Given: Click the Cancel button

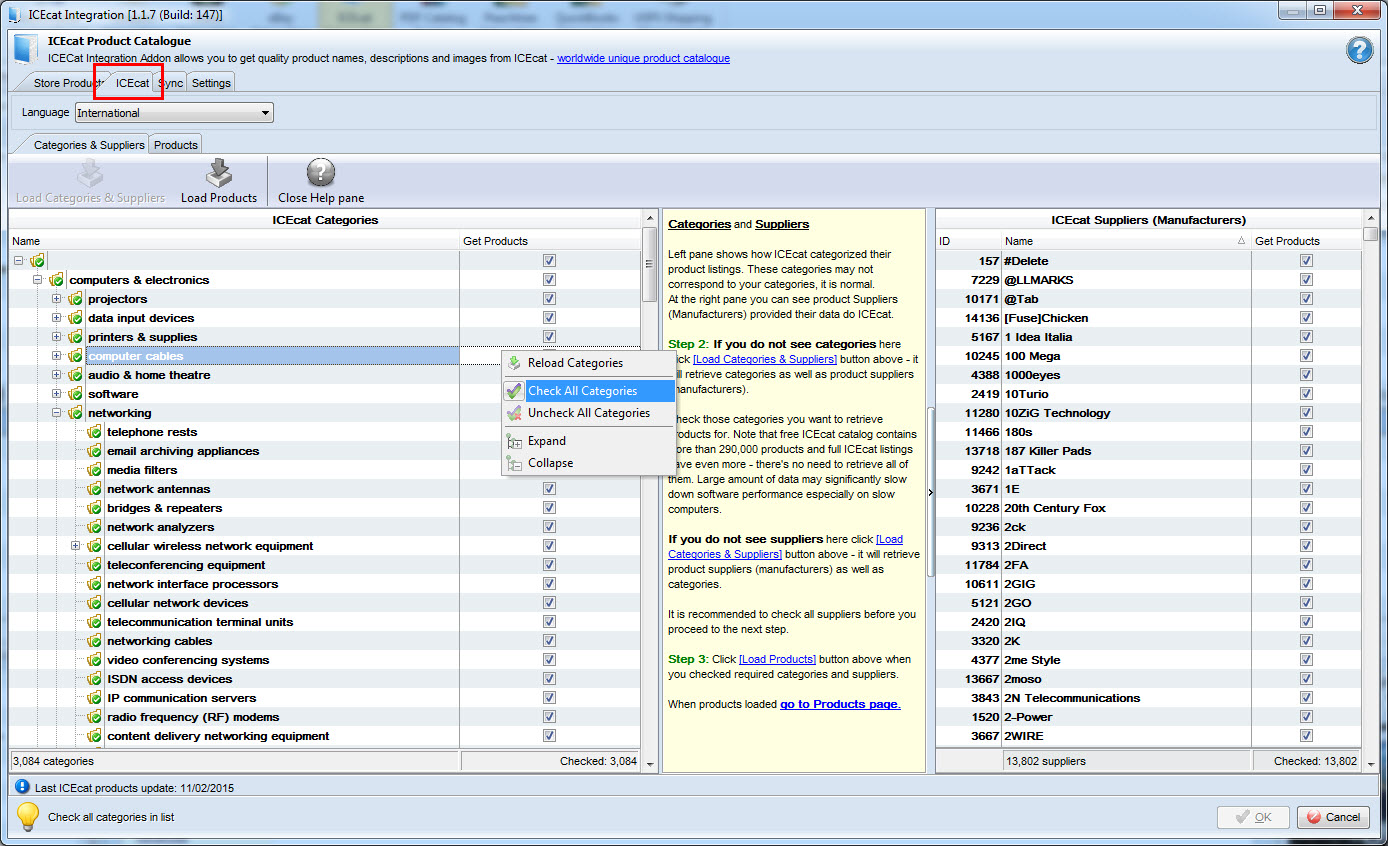Looking at the screenshot, I should 1333,817.
